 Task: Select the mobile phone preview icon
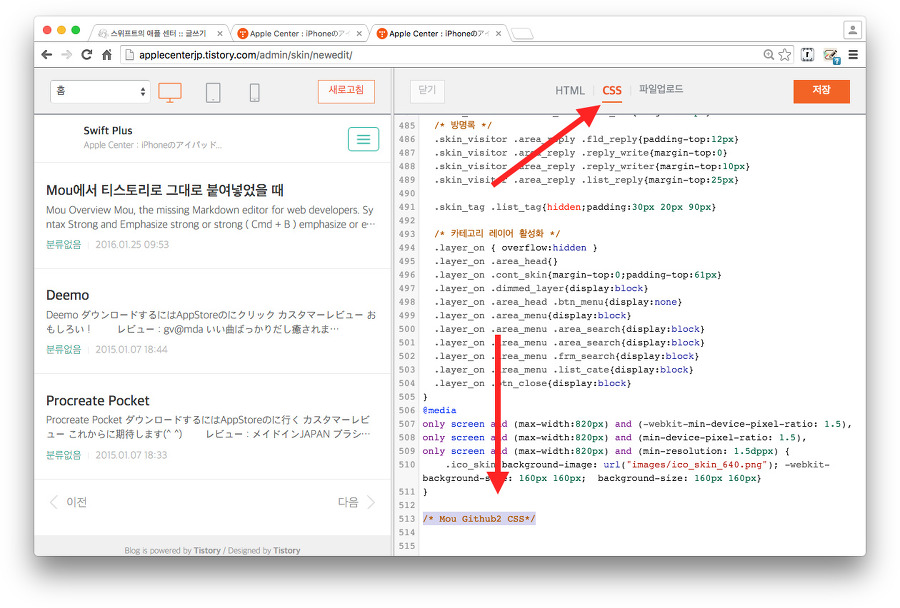tap(255, 92)
